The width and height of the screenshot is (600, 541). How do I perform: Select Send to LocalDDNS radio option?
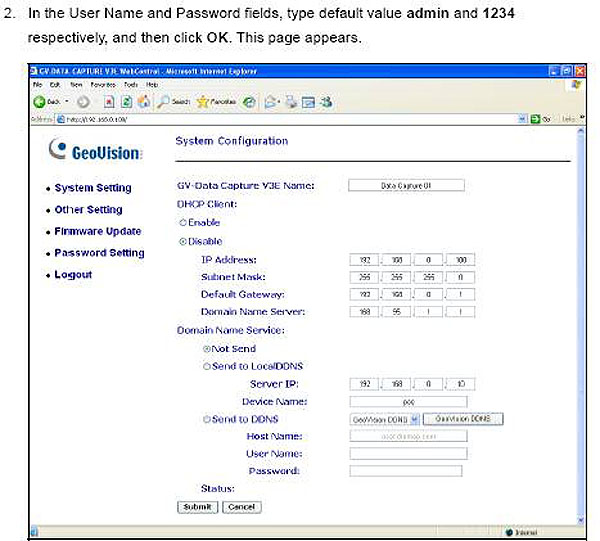coord(207,366)
